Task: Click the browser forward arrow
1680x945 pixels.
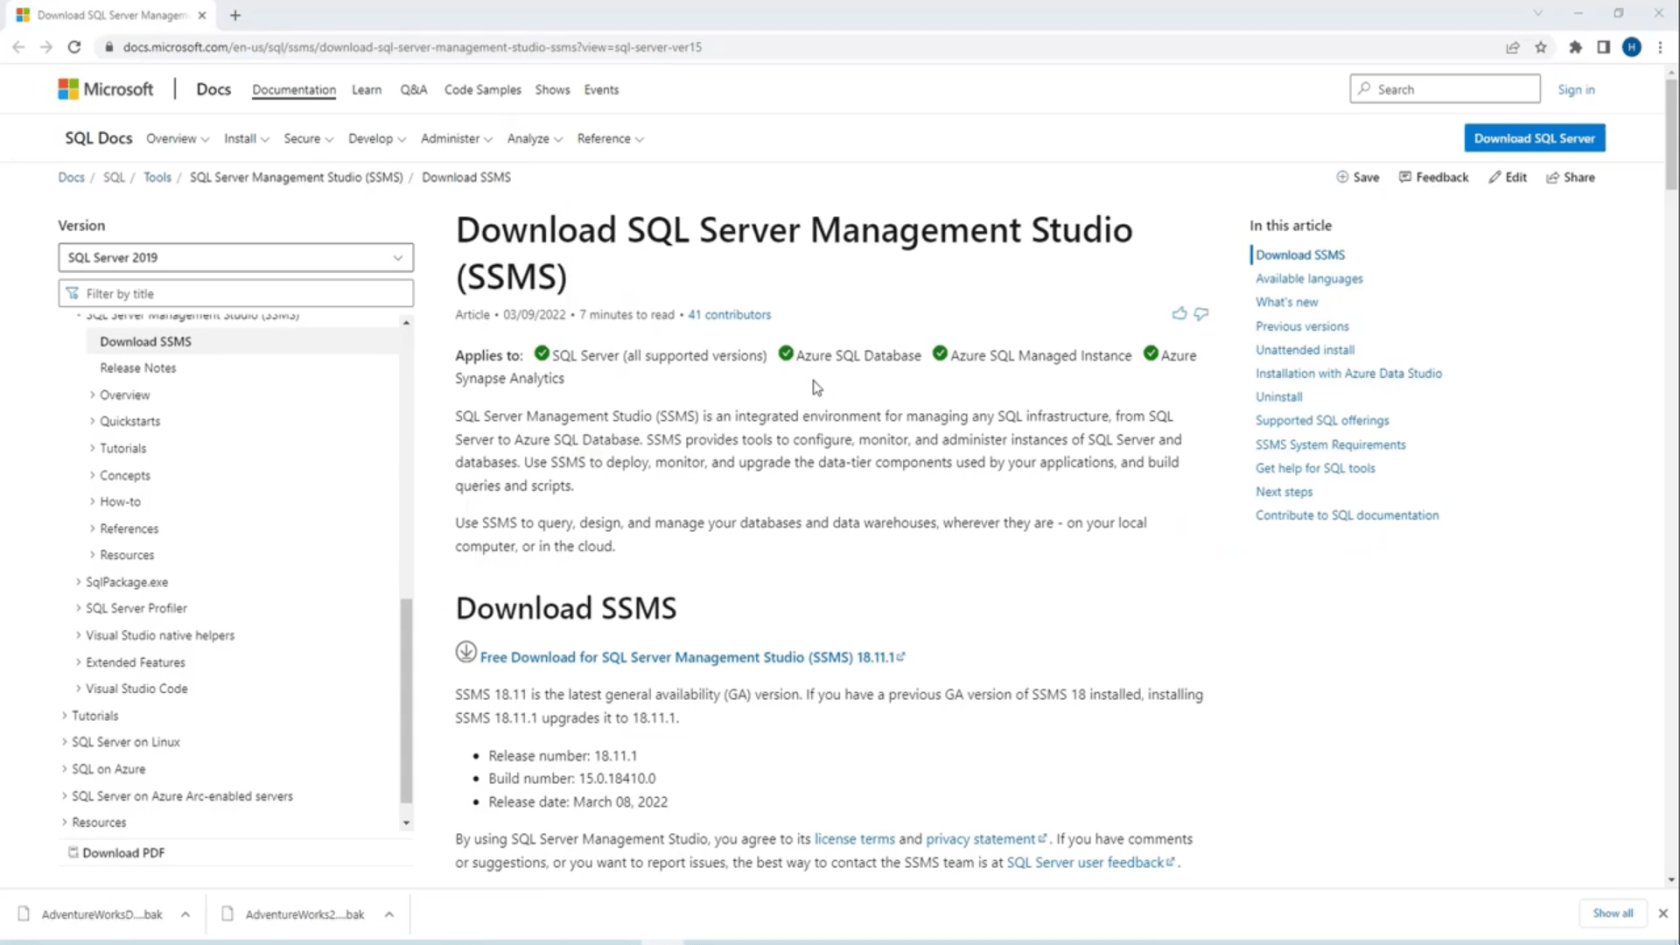Action: pyautogui.click(x=46, y=47)
